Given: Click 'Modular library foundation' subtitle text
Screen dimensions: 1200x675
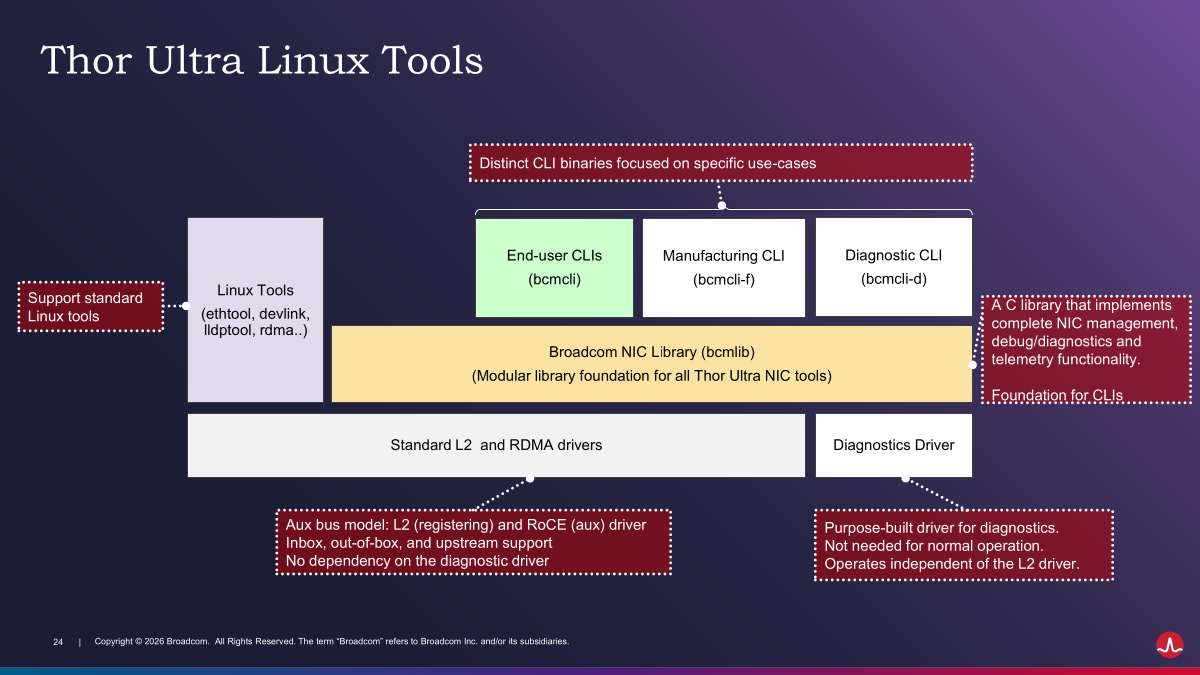Looking at the screenshot, I should tap(652, 377).
